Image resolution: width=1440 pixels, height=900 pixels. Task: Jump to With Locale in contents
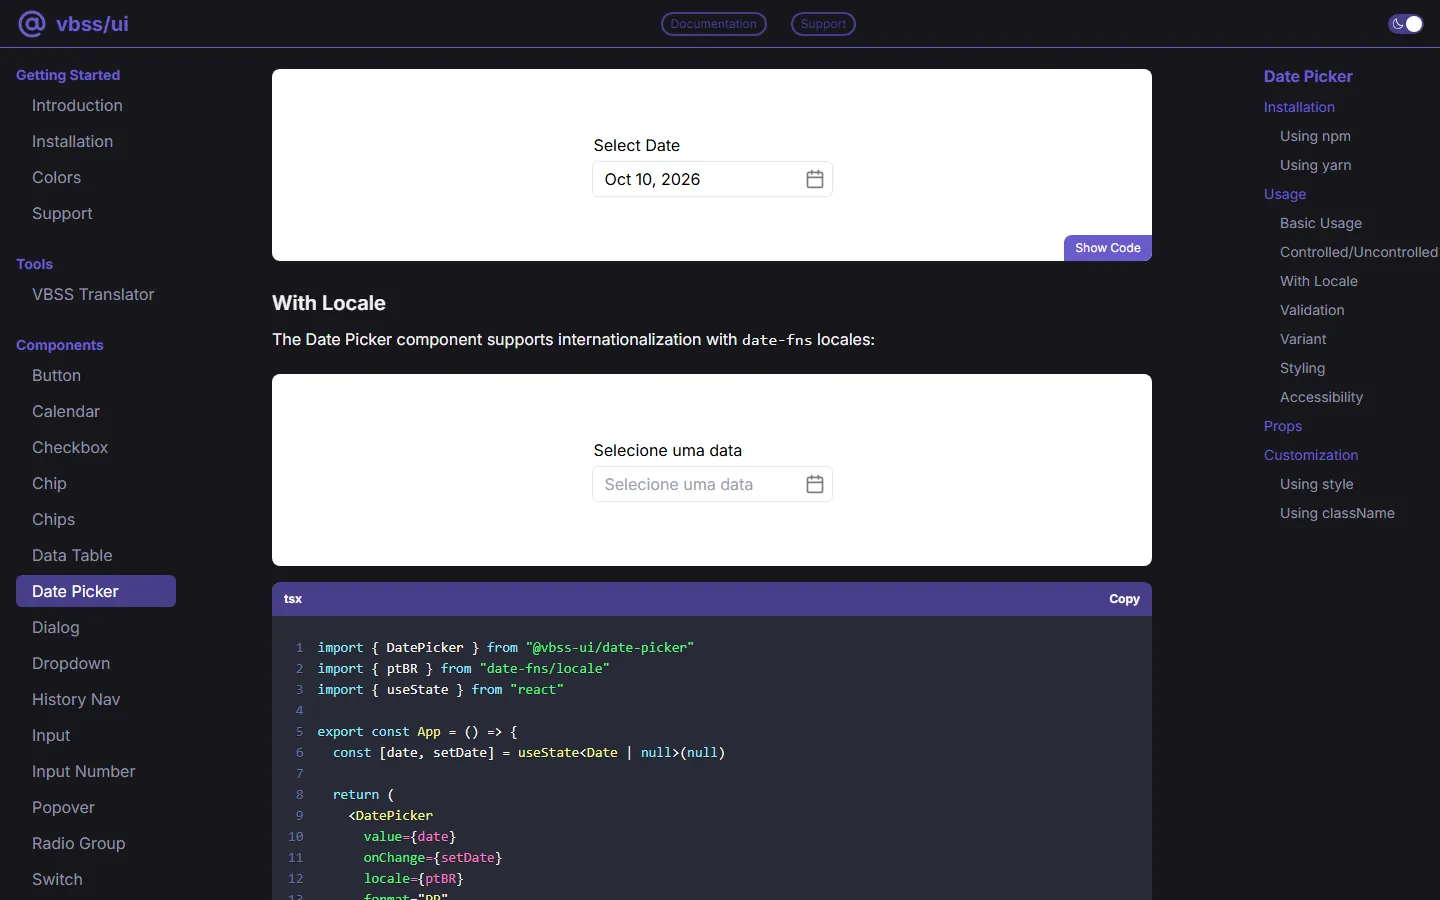click(x=1319, y=281)
